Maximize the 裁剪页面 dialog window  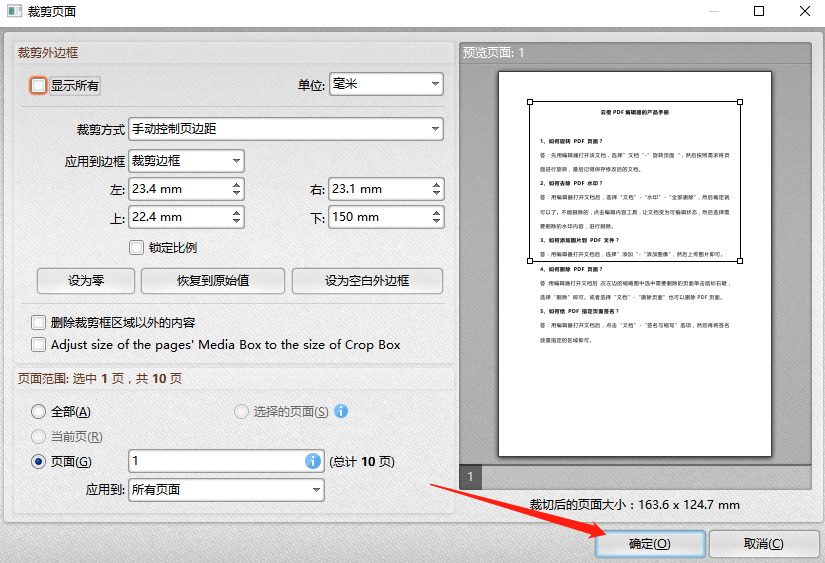(x=759, y=11)
